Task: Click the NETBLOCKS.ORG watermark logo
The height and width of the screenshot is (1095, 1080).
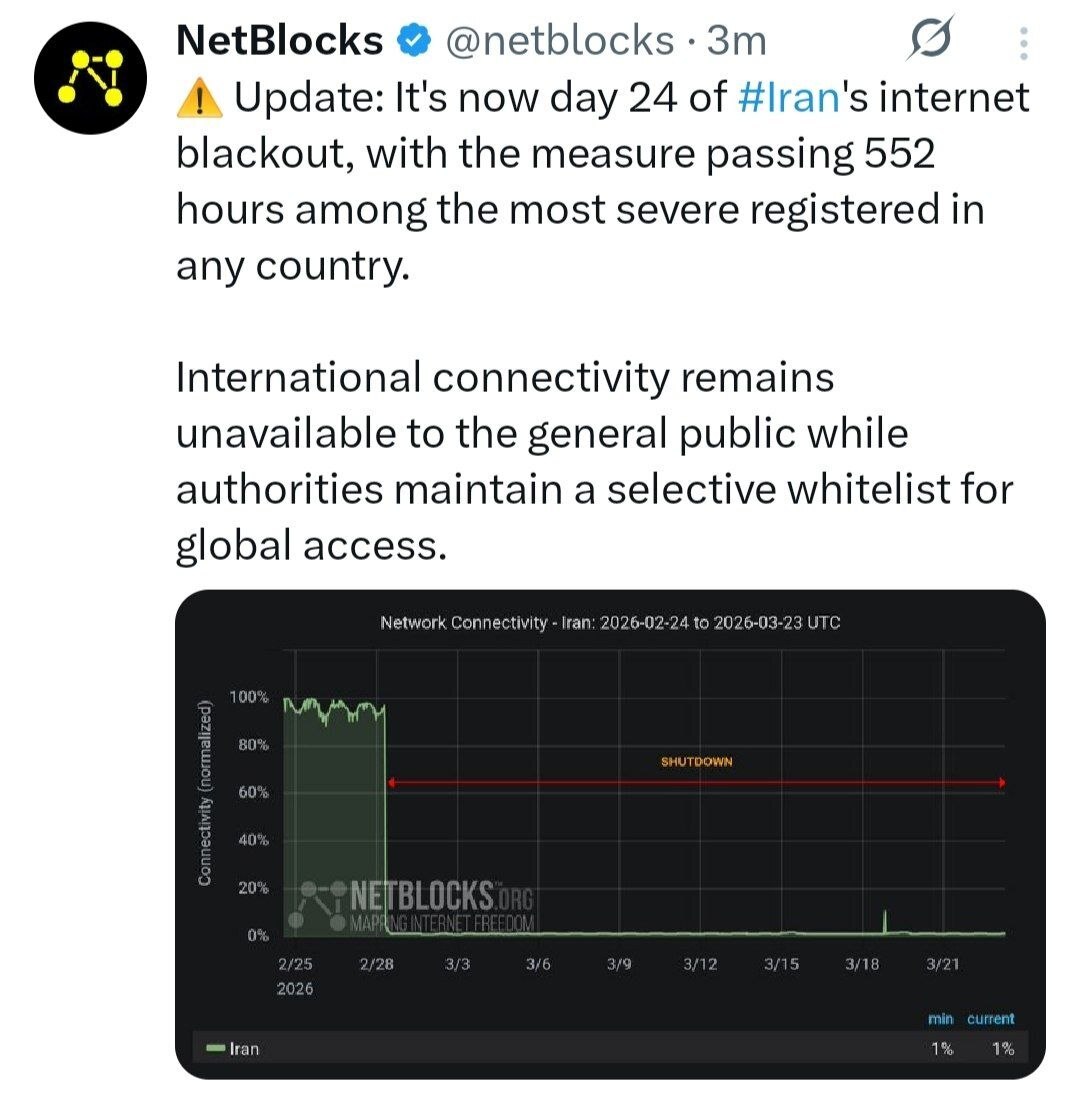Action: 417,904
